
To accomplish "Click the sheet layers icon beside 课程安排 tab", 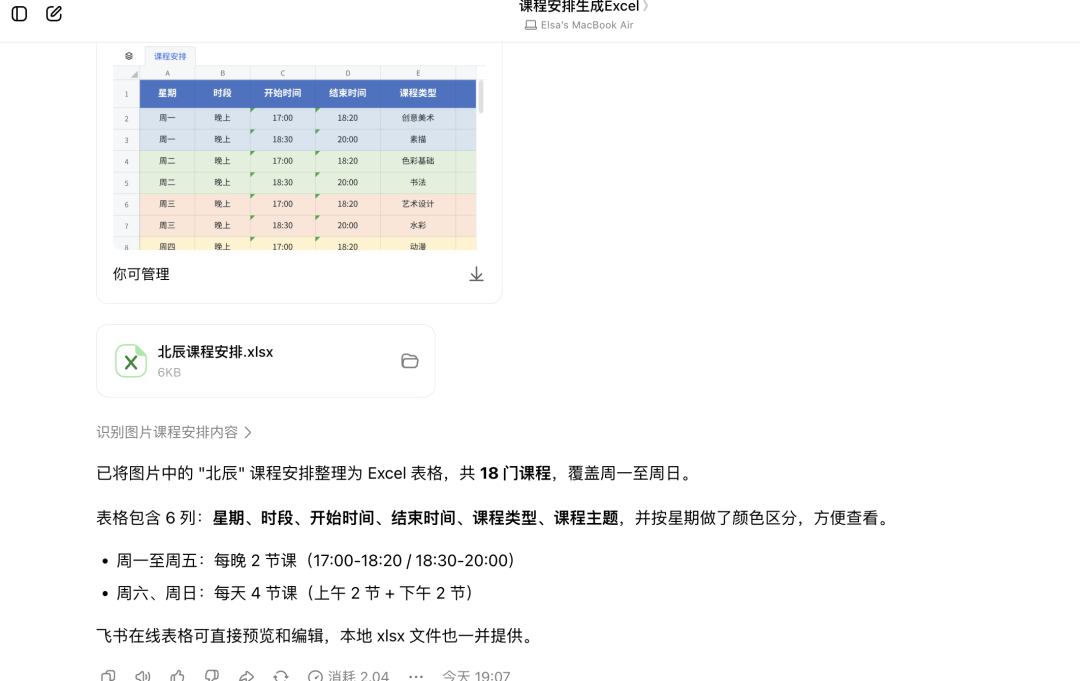I will pos(129,56).
